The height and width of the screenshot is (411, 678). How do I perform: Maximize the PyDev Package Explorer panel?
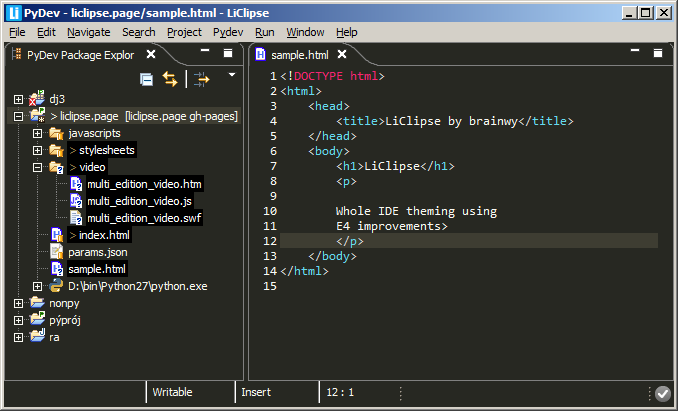[x=228, y=53]
